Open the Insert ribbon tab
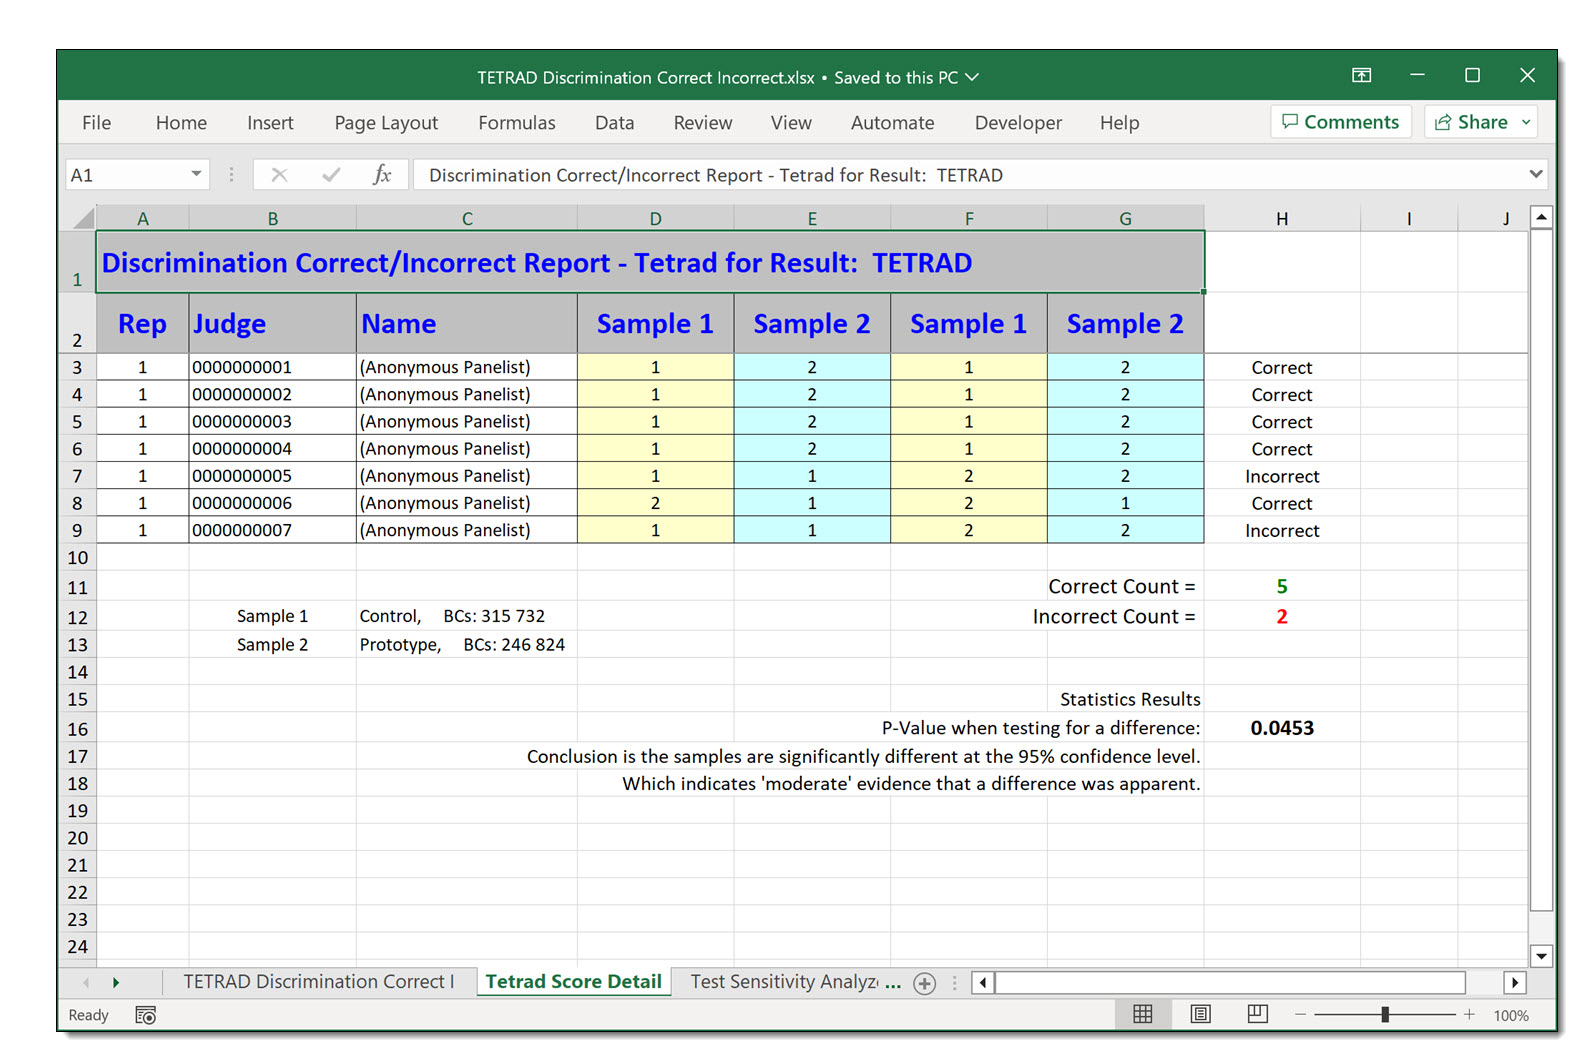This screenshot has height=1047, width=1573. 270,123
